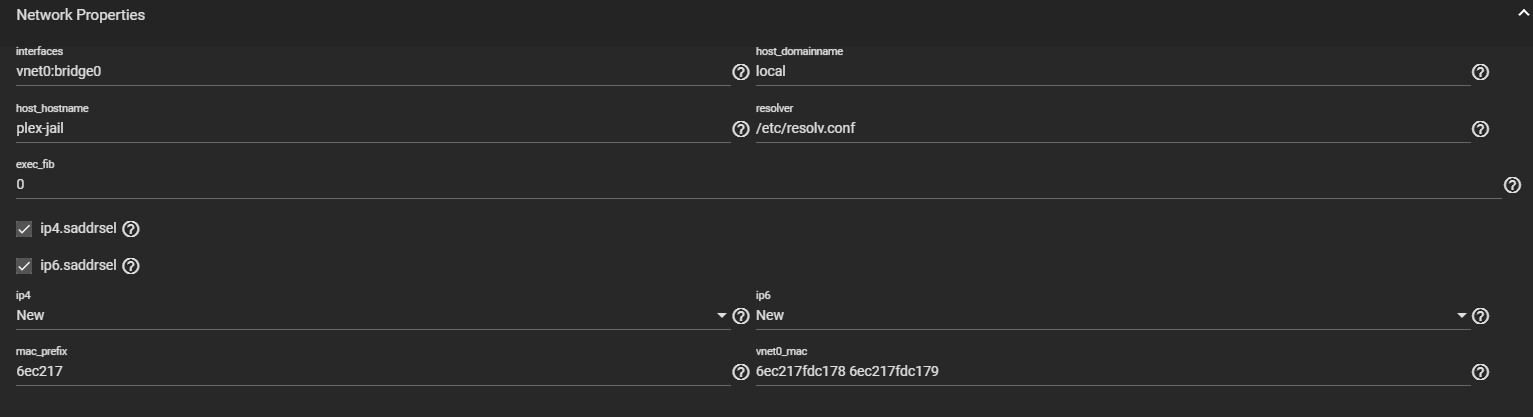View help tooltip for resolver field
Screen dimensions: 1533x417
tap(1480, 129)
